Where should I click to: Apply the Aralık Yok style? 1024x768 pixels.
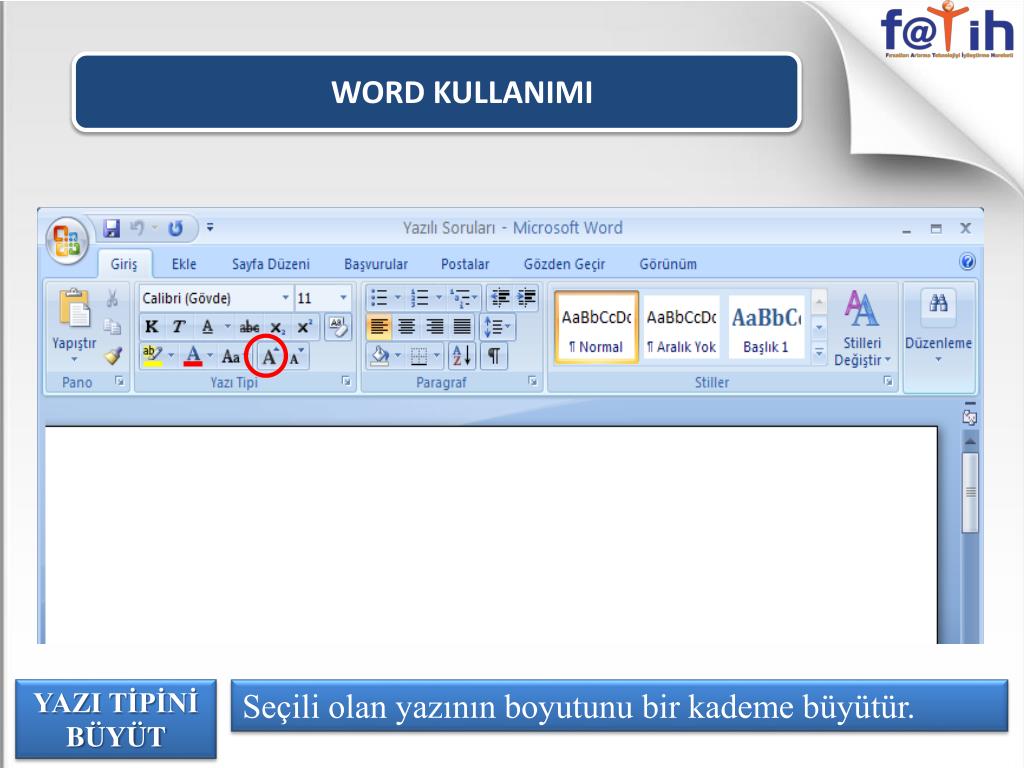(x=681, y=327)
